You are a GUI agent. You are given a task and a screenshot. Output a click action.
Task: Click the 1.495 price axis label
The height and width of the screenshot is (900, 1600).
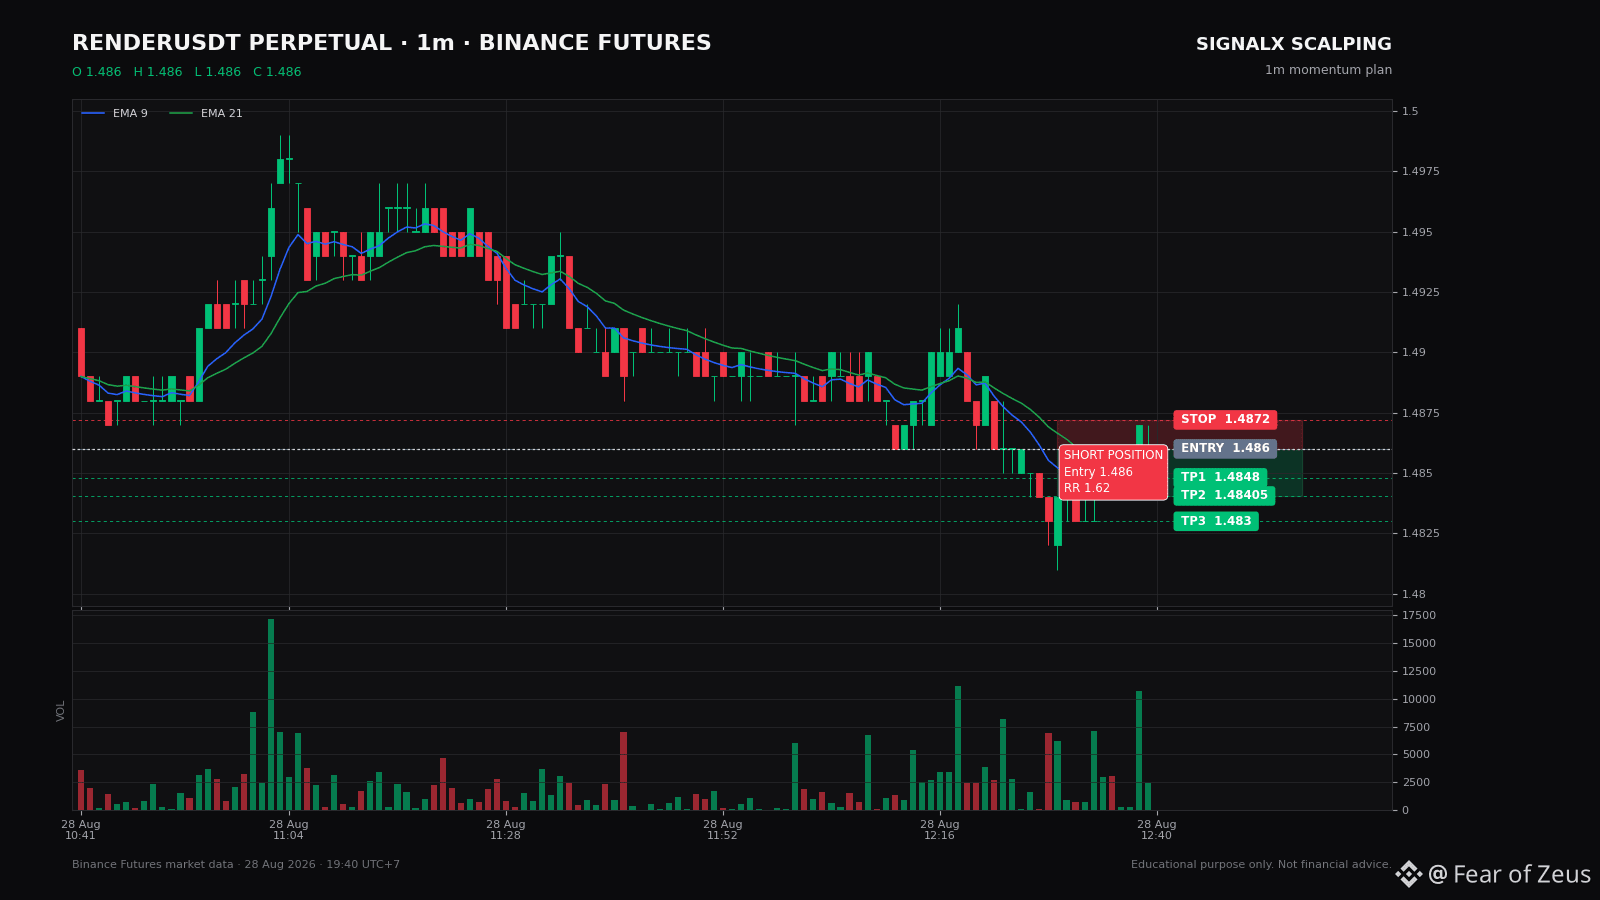point(1417,233)
